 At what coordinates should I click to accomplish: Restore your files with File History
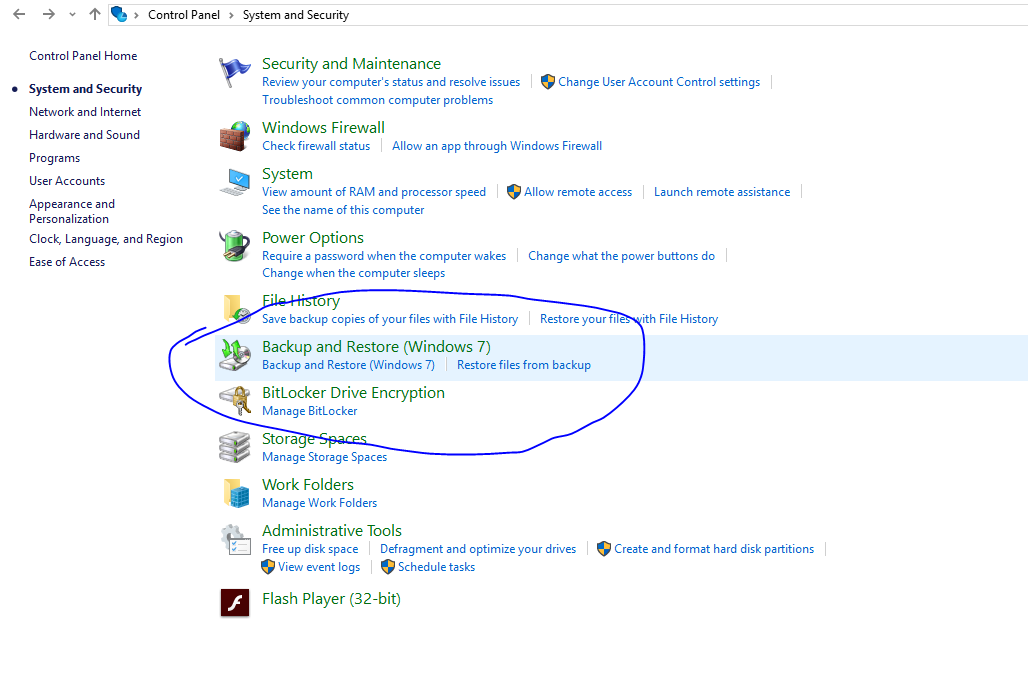click(x=629, y=319)
